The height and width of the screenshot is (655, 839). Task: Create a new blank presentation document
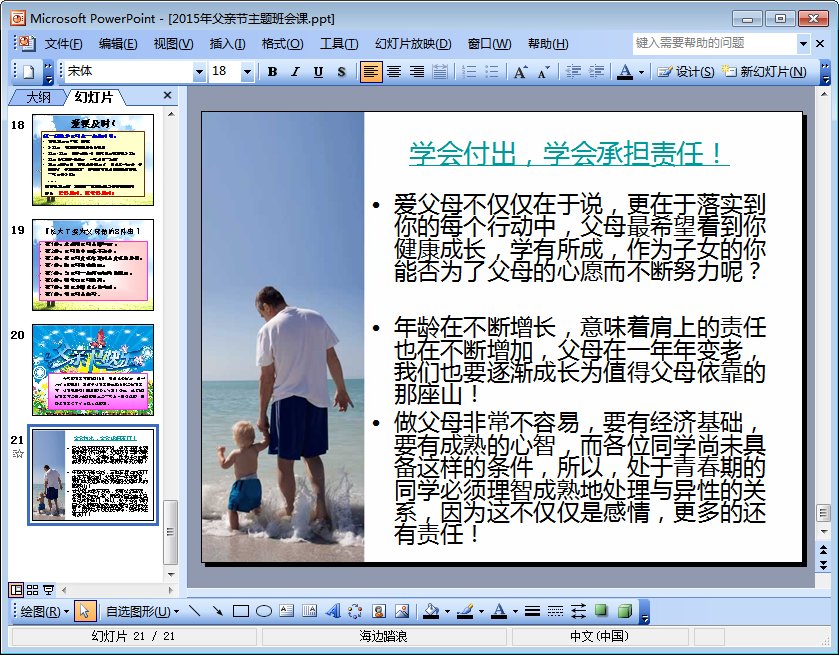point(28,72)
